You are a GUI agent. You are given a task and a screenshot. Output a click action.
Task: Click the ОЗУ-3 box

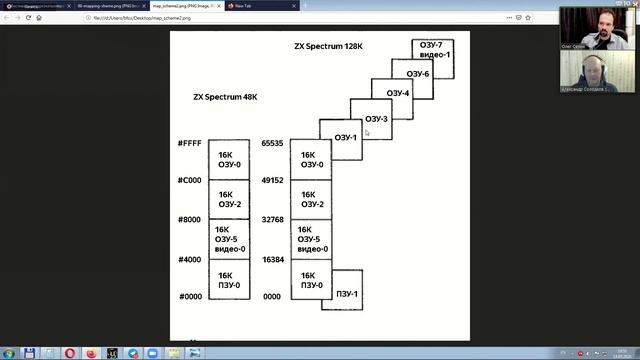[371, 119]
